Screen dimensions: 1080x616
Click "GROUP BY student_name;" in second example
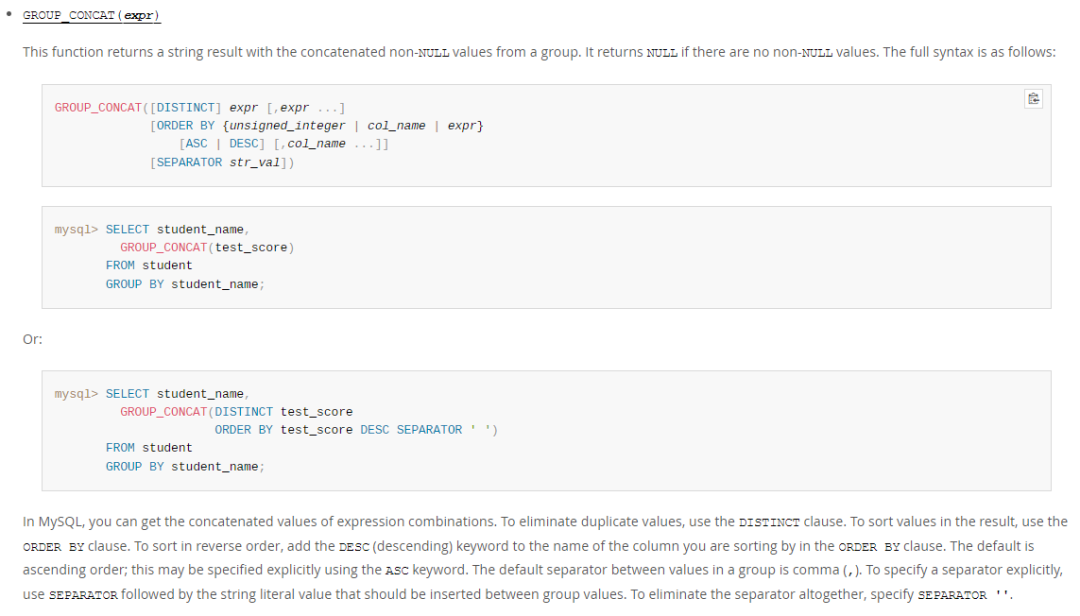[185, 466]
